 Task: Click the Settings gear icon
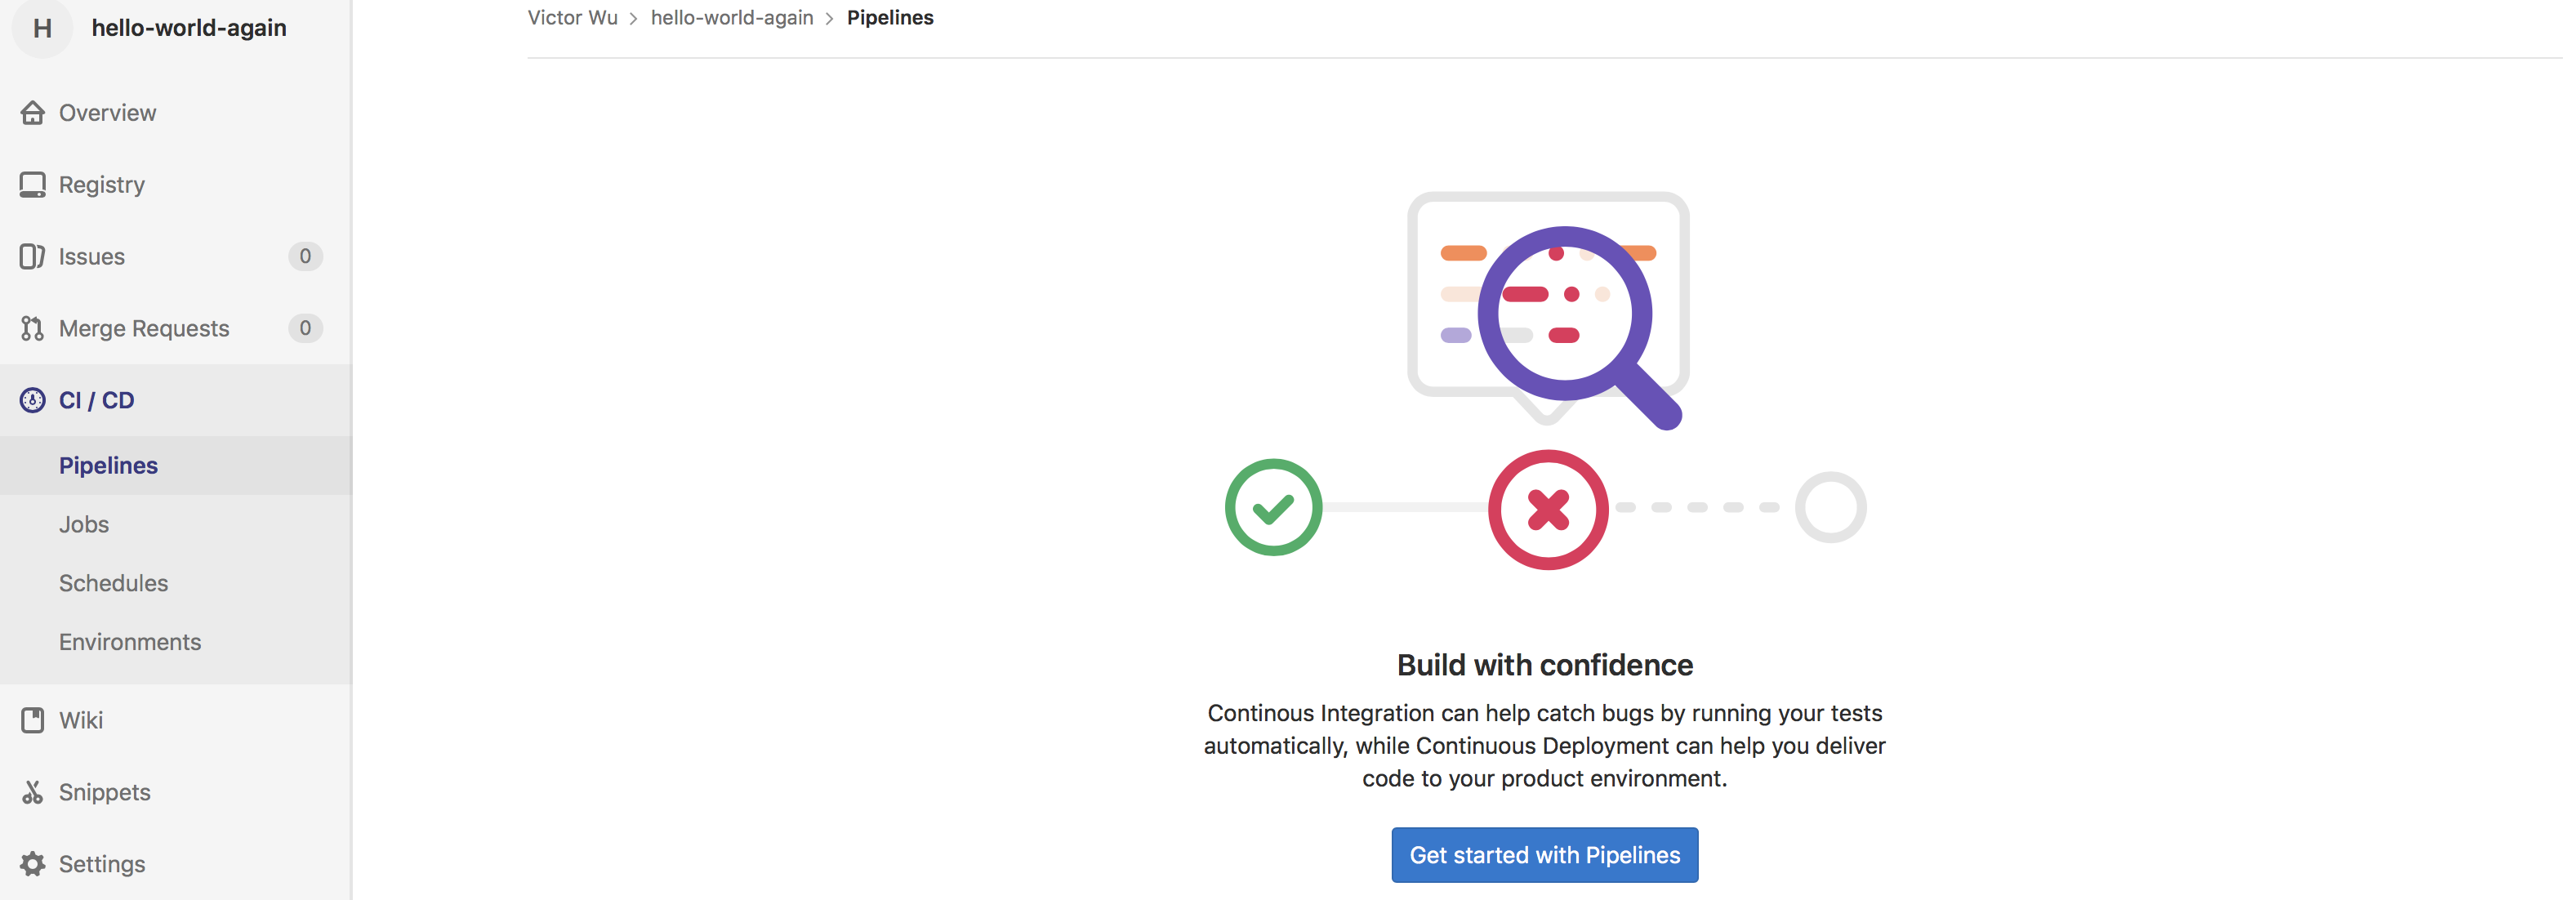coord(32,864)
